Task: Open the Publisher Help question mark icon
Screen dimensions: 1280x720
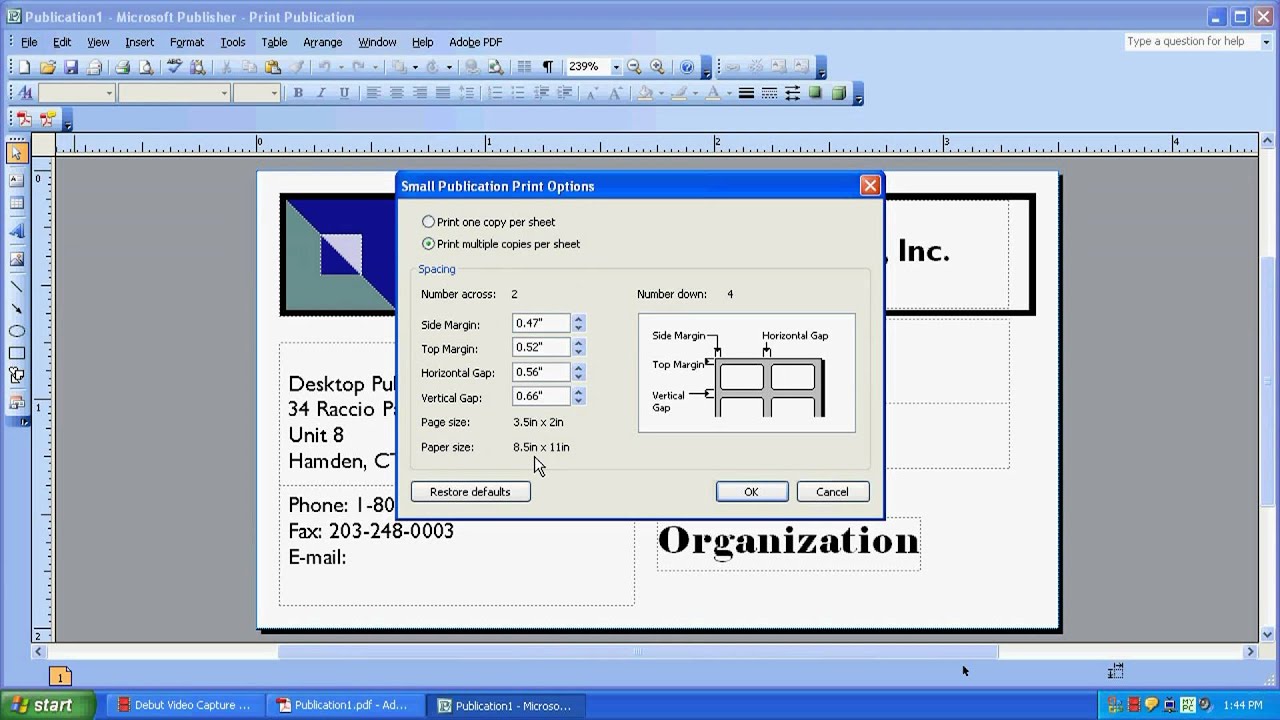Action: coord(687,67)
